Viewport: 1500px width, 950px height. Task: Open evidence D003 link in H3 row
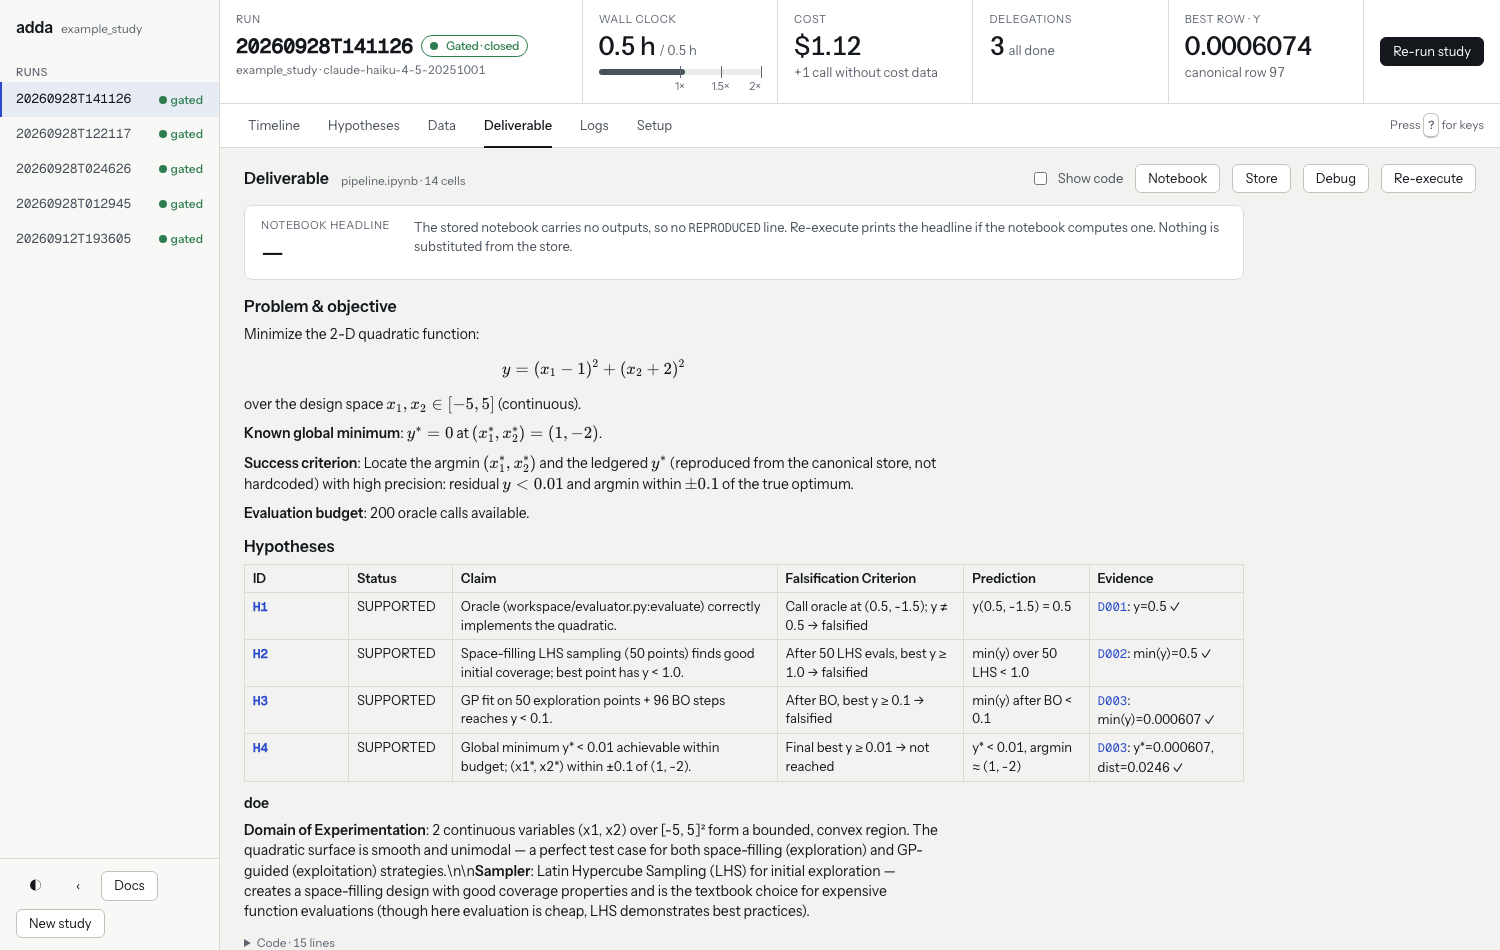1112,701
